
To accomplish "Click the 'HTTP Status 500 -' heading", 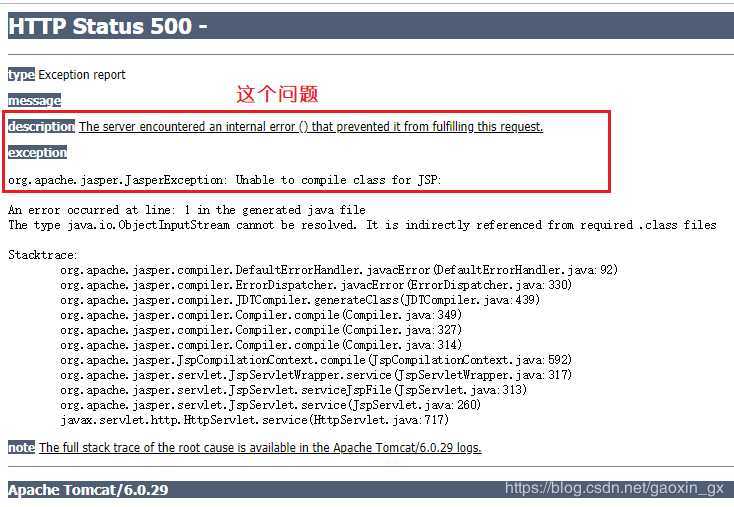I will (108, 26).
